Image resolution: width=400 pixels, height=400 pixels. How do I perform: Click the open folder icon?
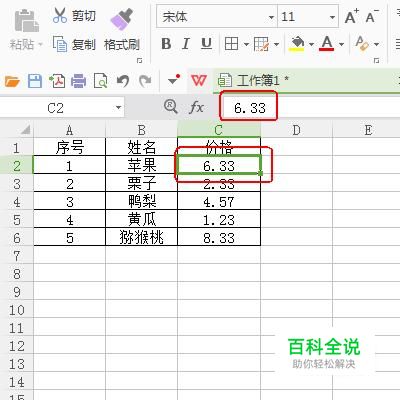(12, 81)
